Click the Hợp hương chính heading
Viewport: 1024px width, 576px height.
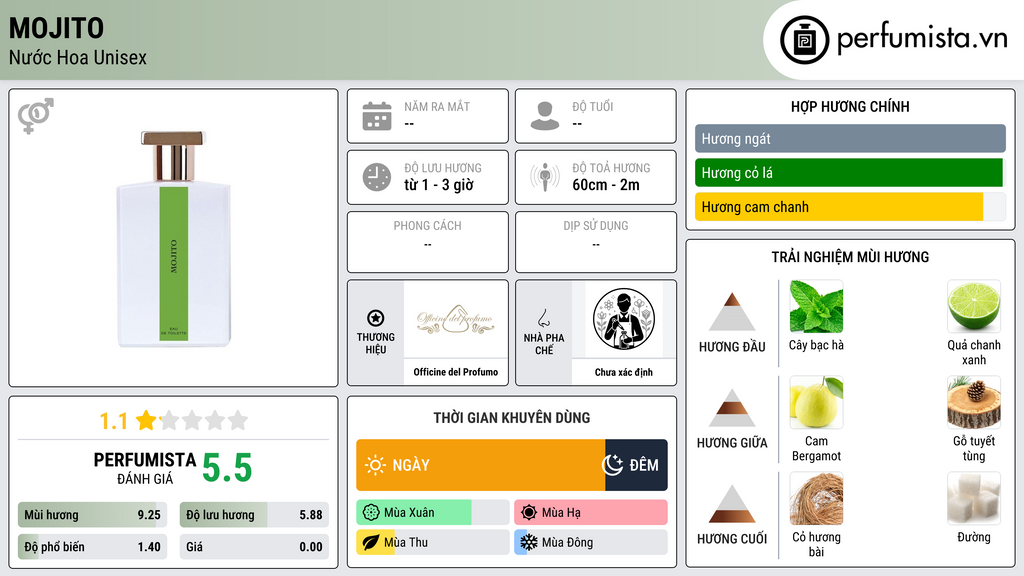[x=850, y=106]
